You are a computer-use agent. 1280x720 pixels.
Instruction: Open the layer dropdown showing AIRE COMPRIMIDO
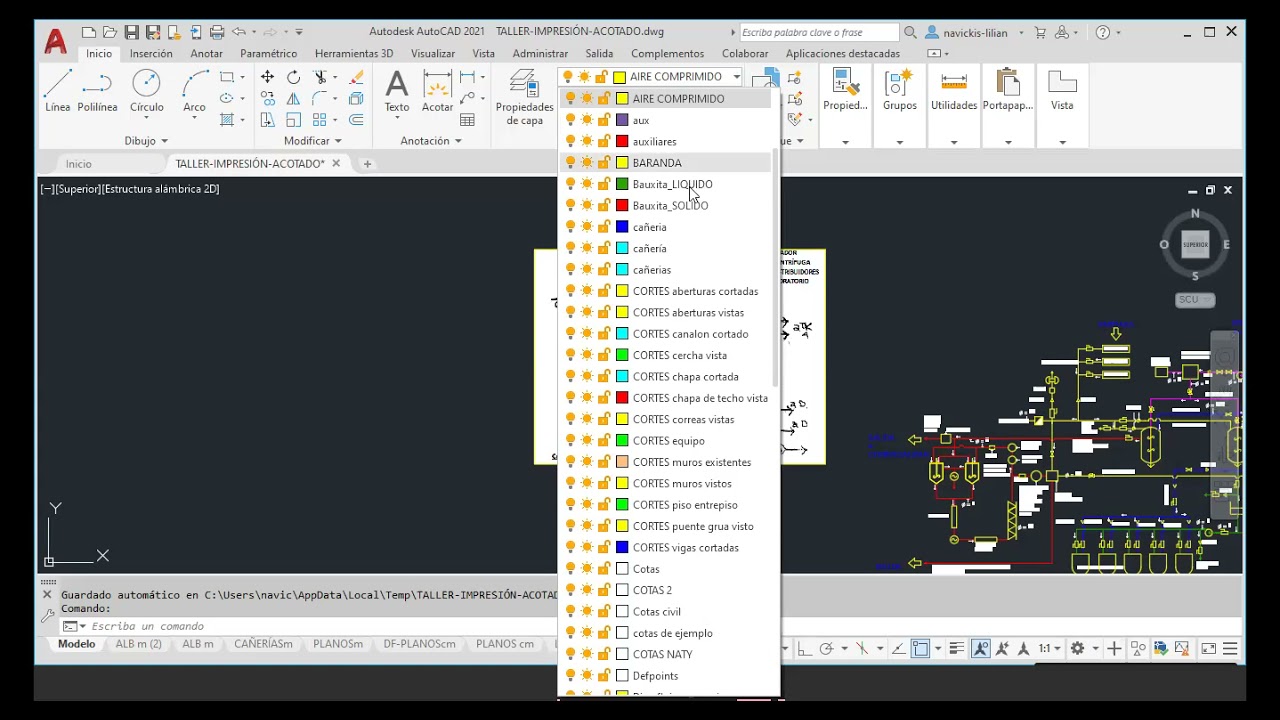736,77
